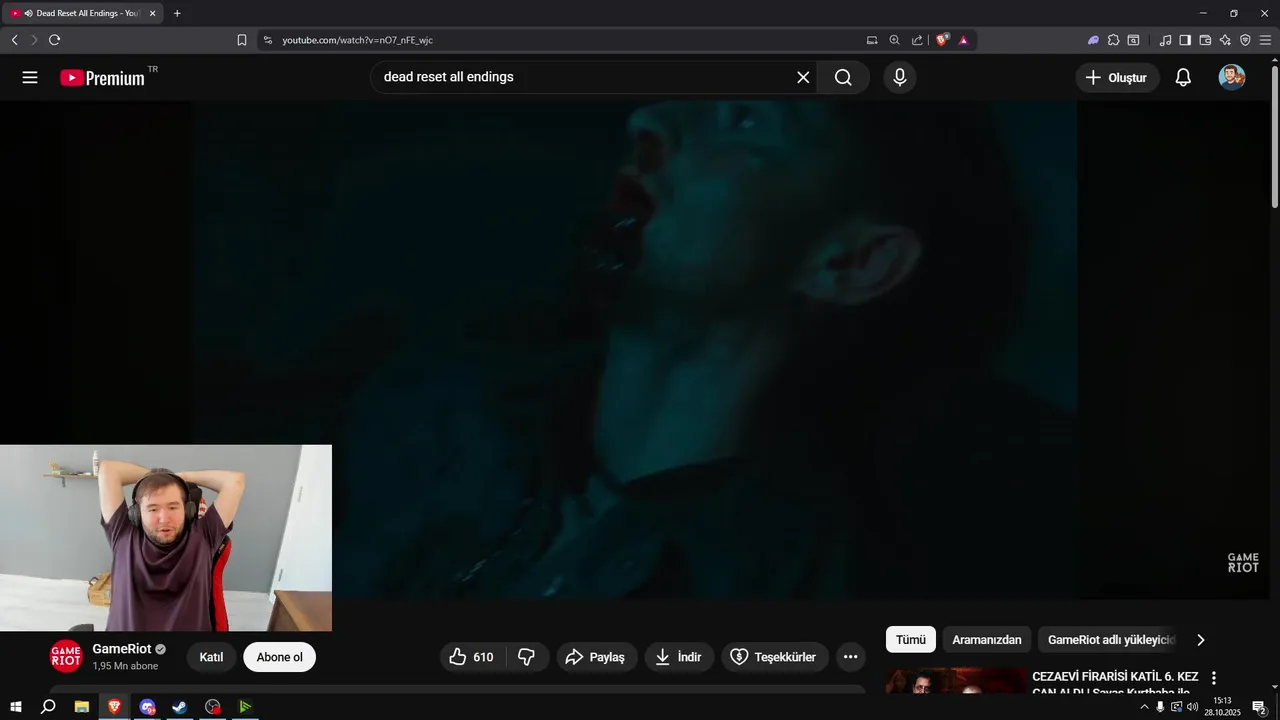Open Discord from the taskbar

(148, 707)
